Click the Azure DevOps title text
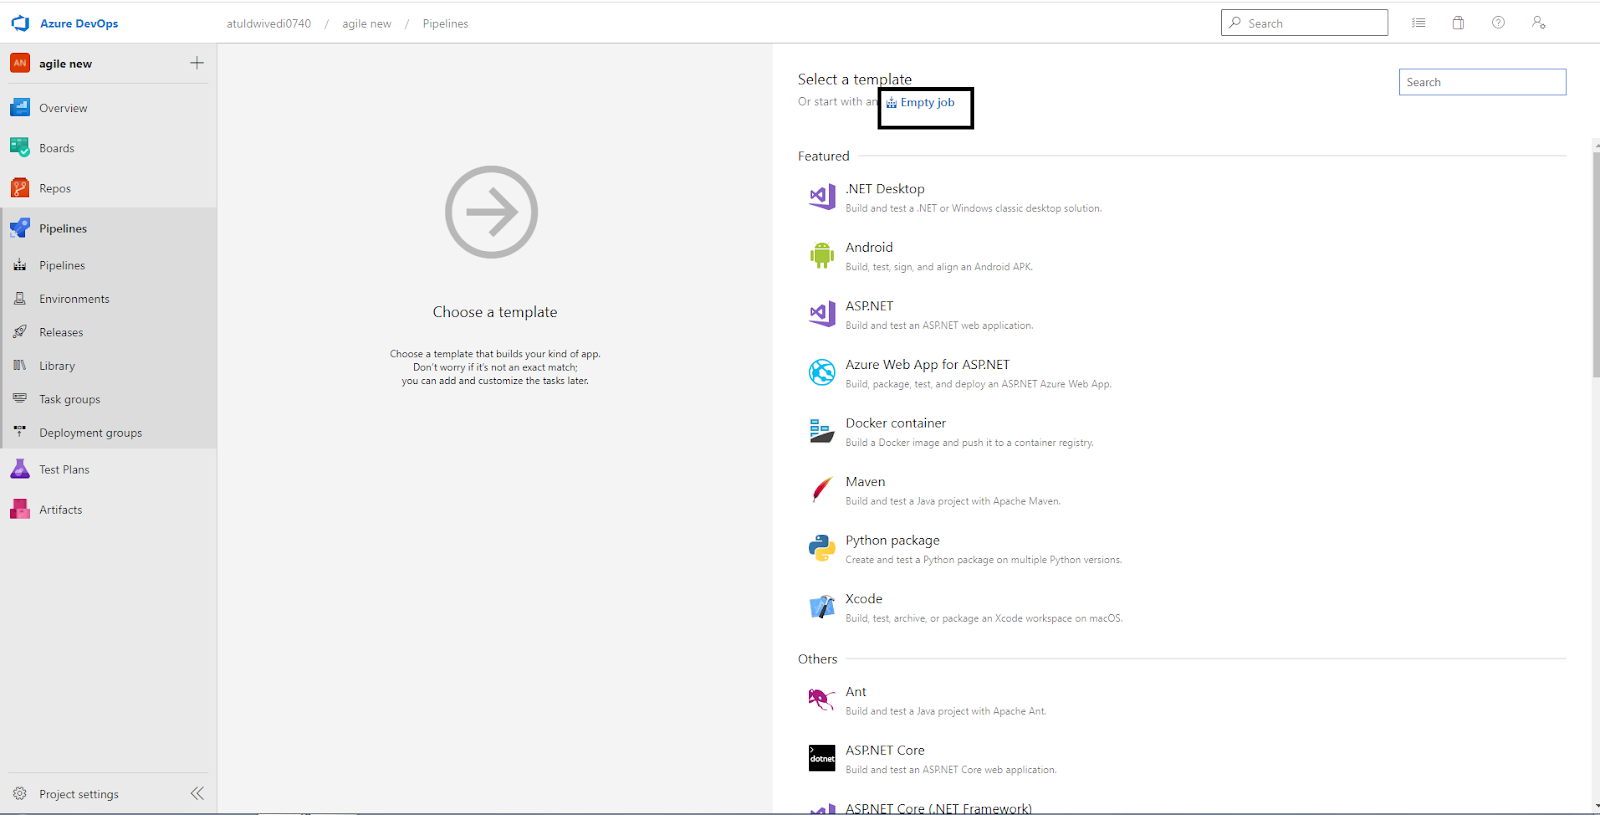Screen dimensions: 1600x815 tap(79, 23)
